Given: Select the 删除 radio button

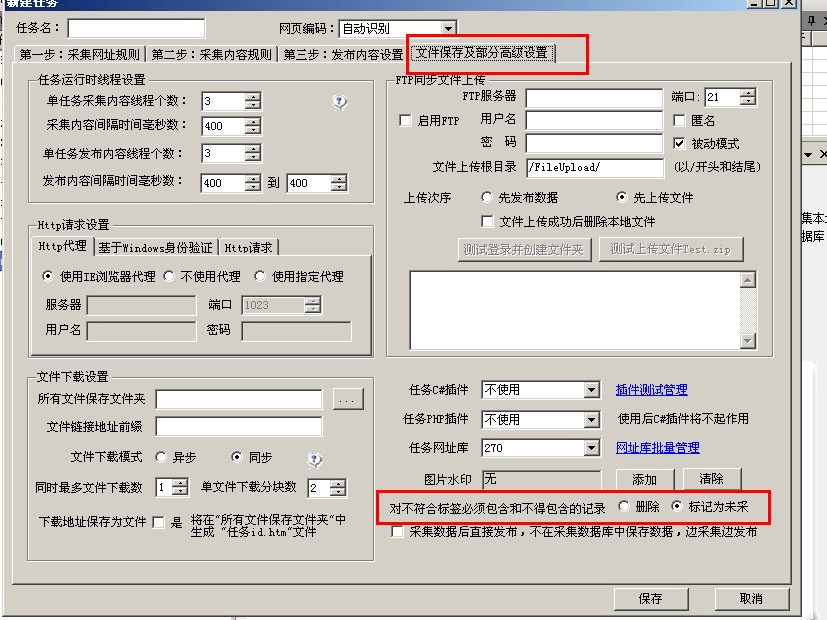Looking at the screenshot, I should click(x=625, y=507).
